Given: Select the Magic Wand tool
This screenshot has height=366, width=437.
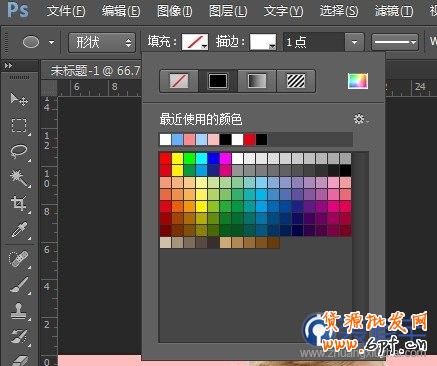Looking at the screenshot, I should point(19,177).
